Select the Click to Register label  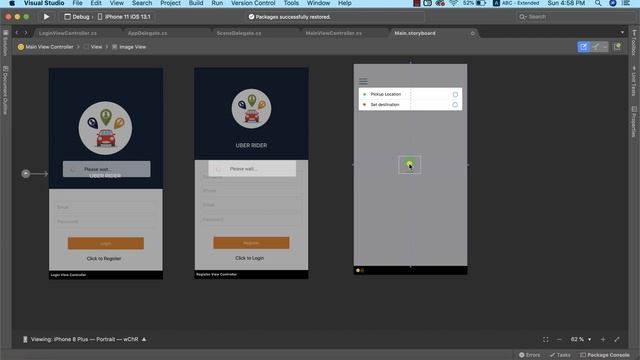[x=104, y=258]
